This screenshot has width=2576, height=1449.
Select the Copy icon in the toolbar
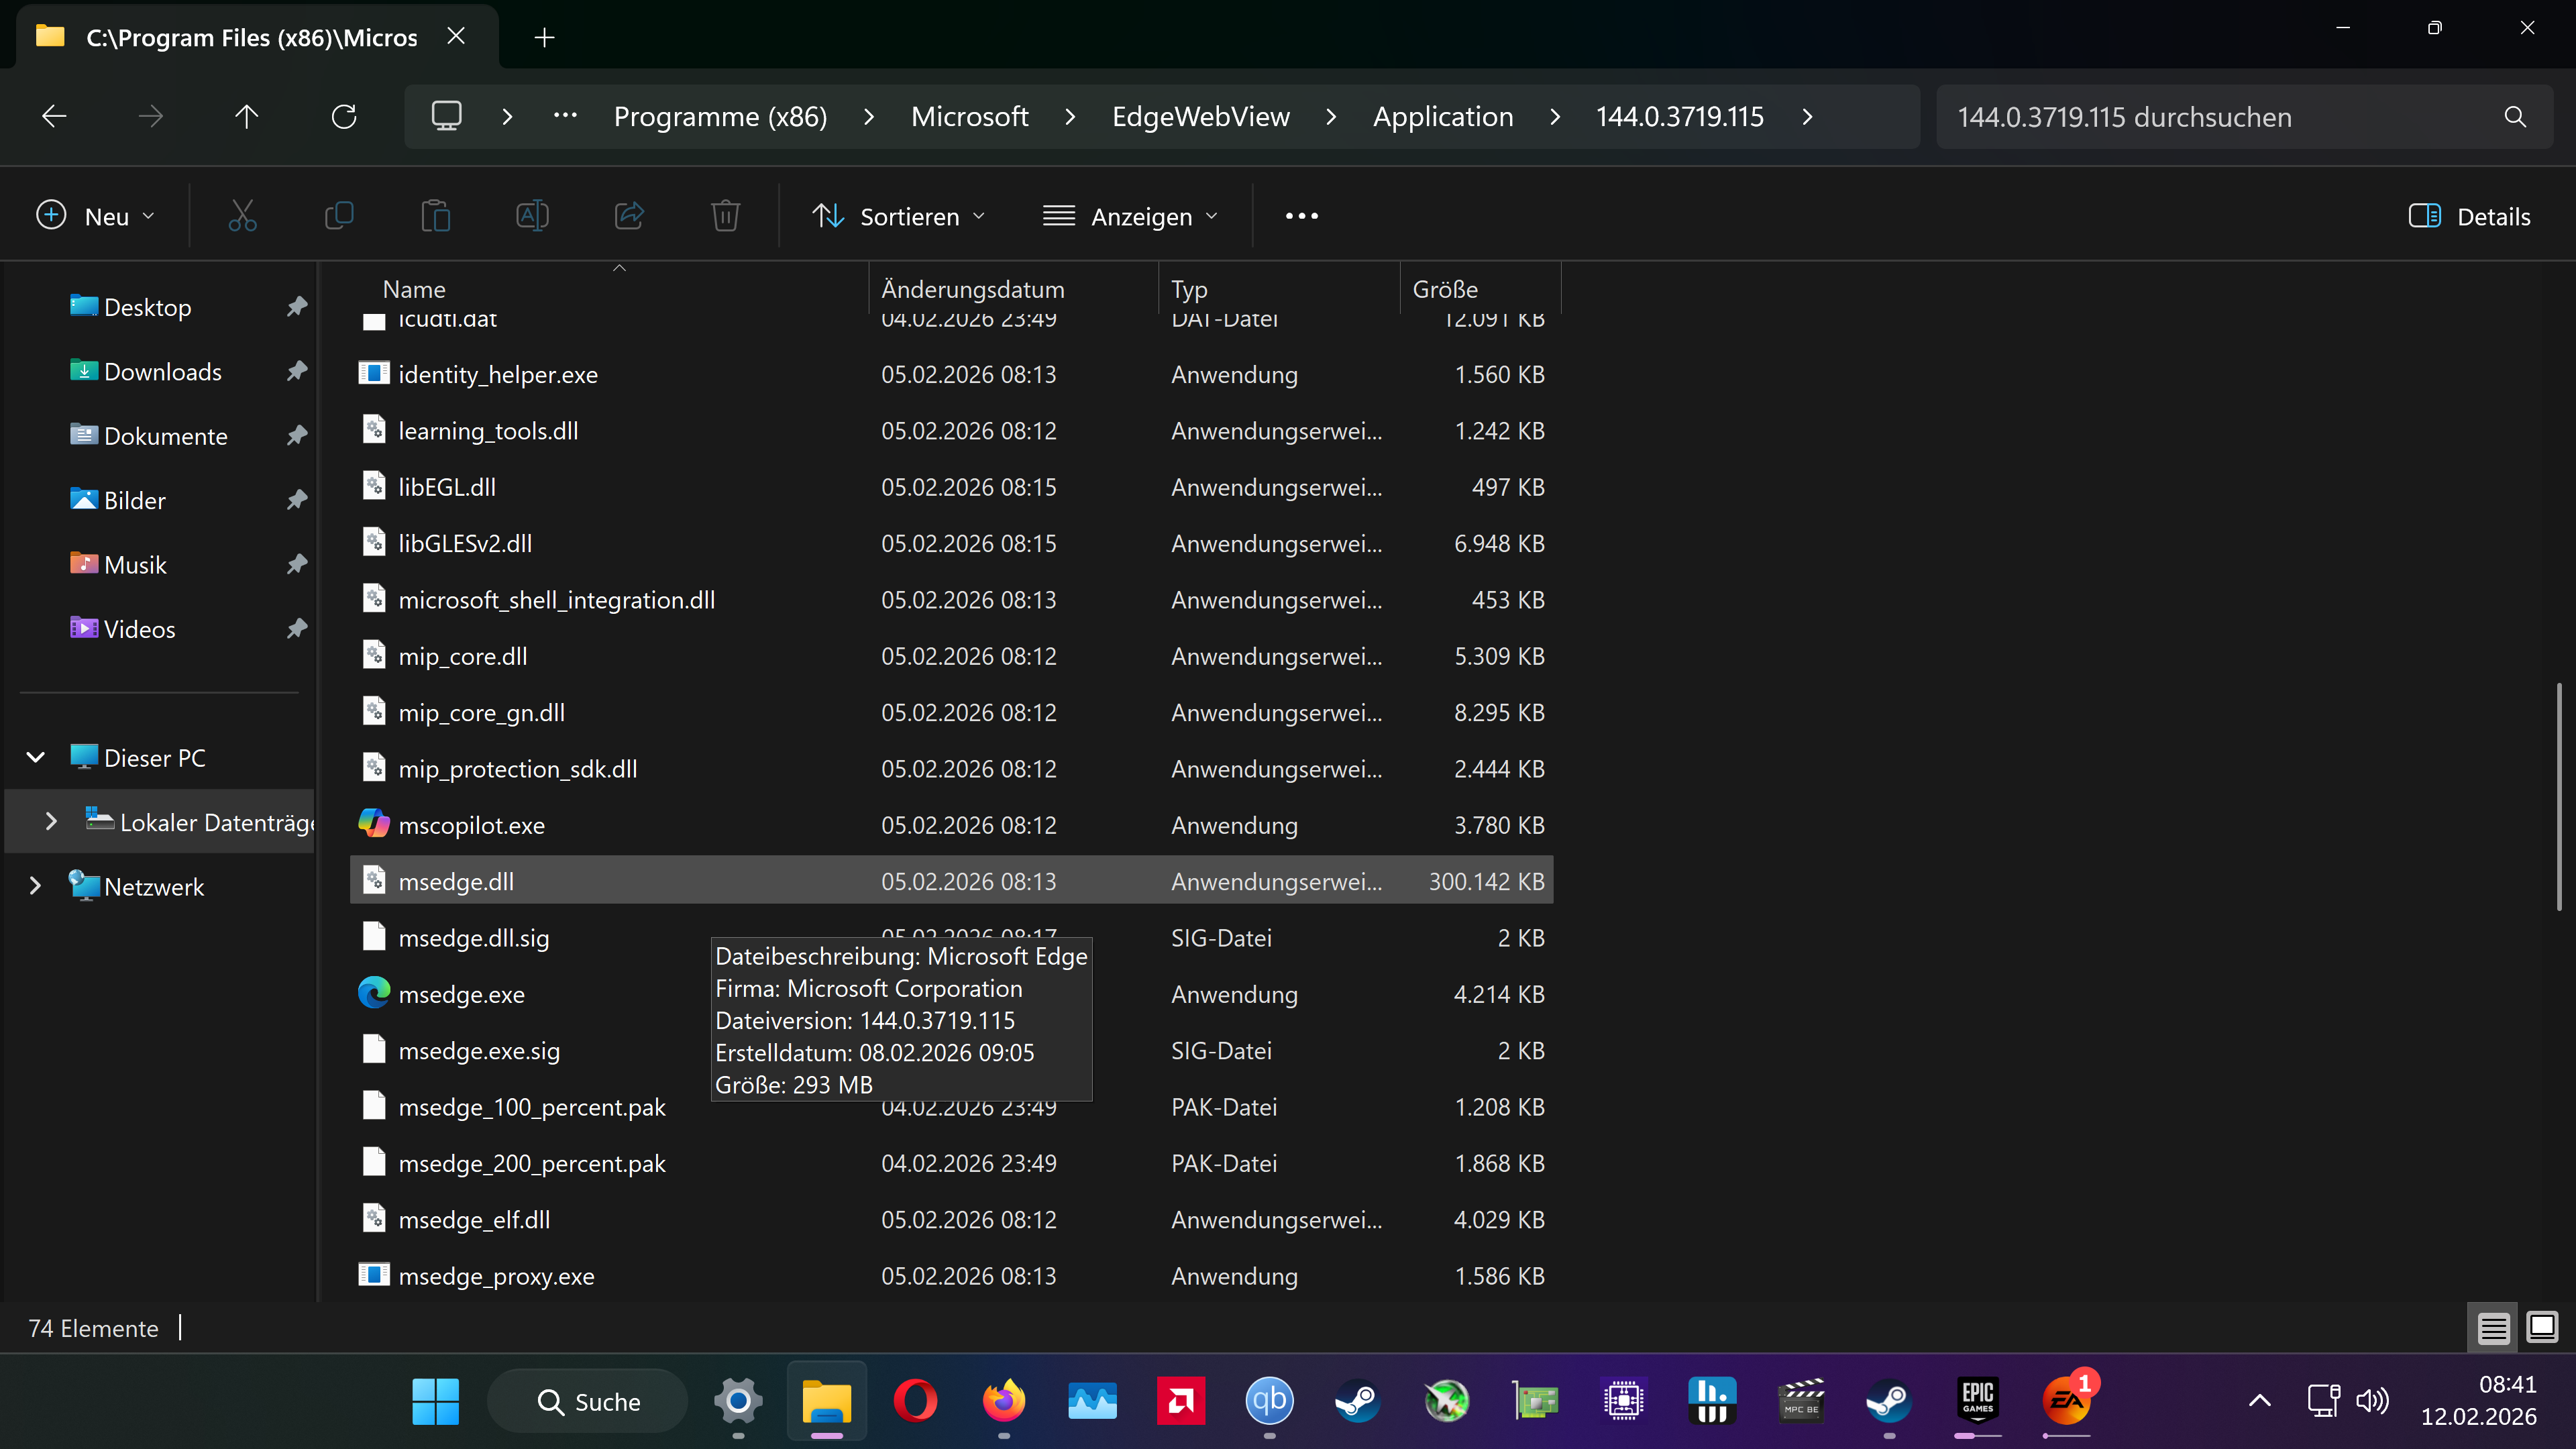339,215
